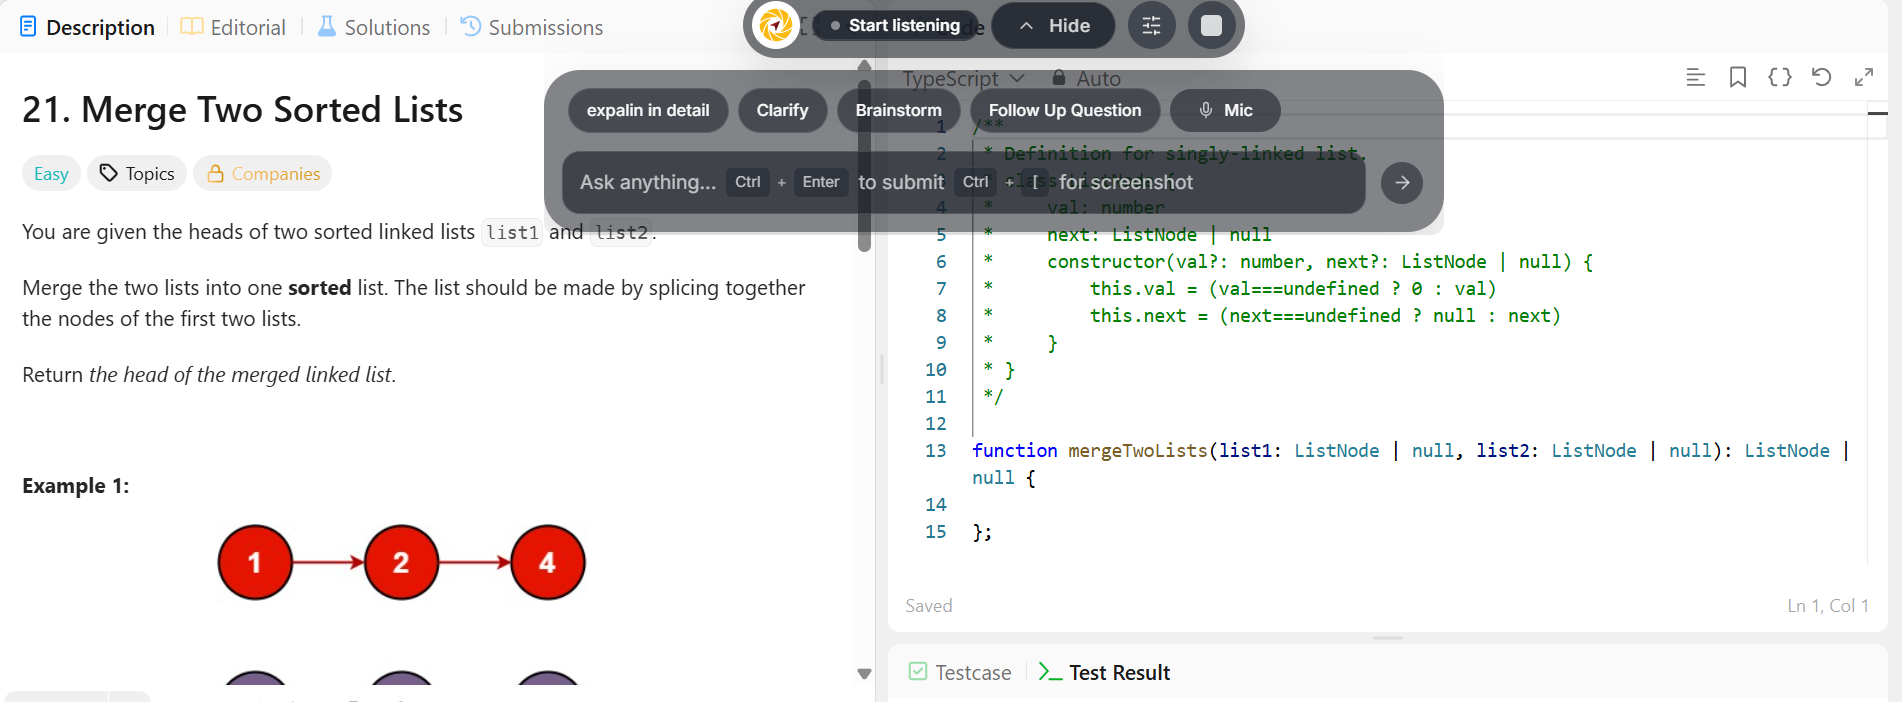1902x702 pixels.
Task: Click line number 14 in the editor
Action: click(x=935, y=505)
